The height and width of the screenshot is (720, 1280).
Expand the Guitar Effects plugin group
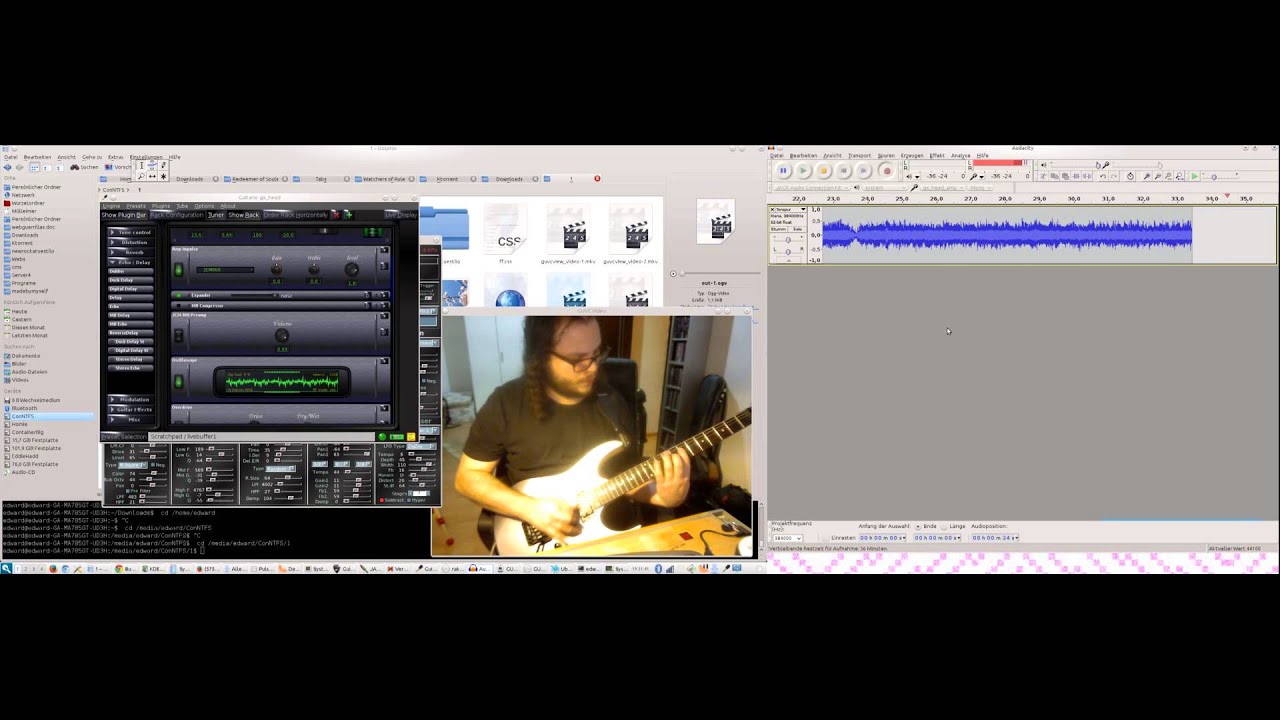tap(131, 410)
